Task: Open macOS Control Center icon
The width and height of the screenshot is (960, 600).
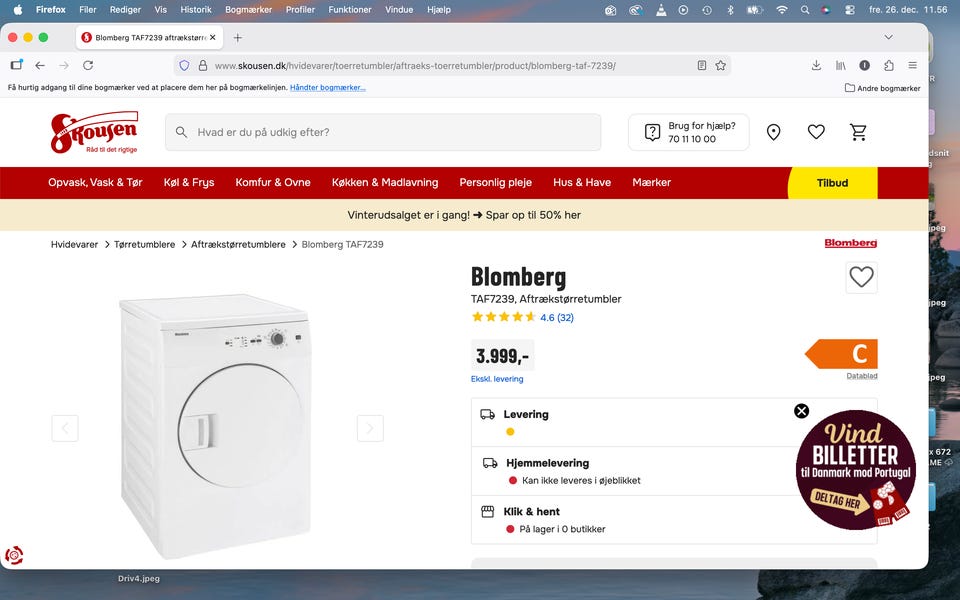Action: click(850, 10)
